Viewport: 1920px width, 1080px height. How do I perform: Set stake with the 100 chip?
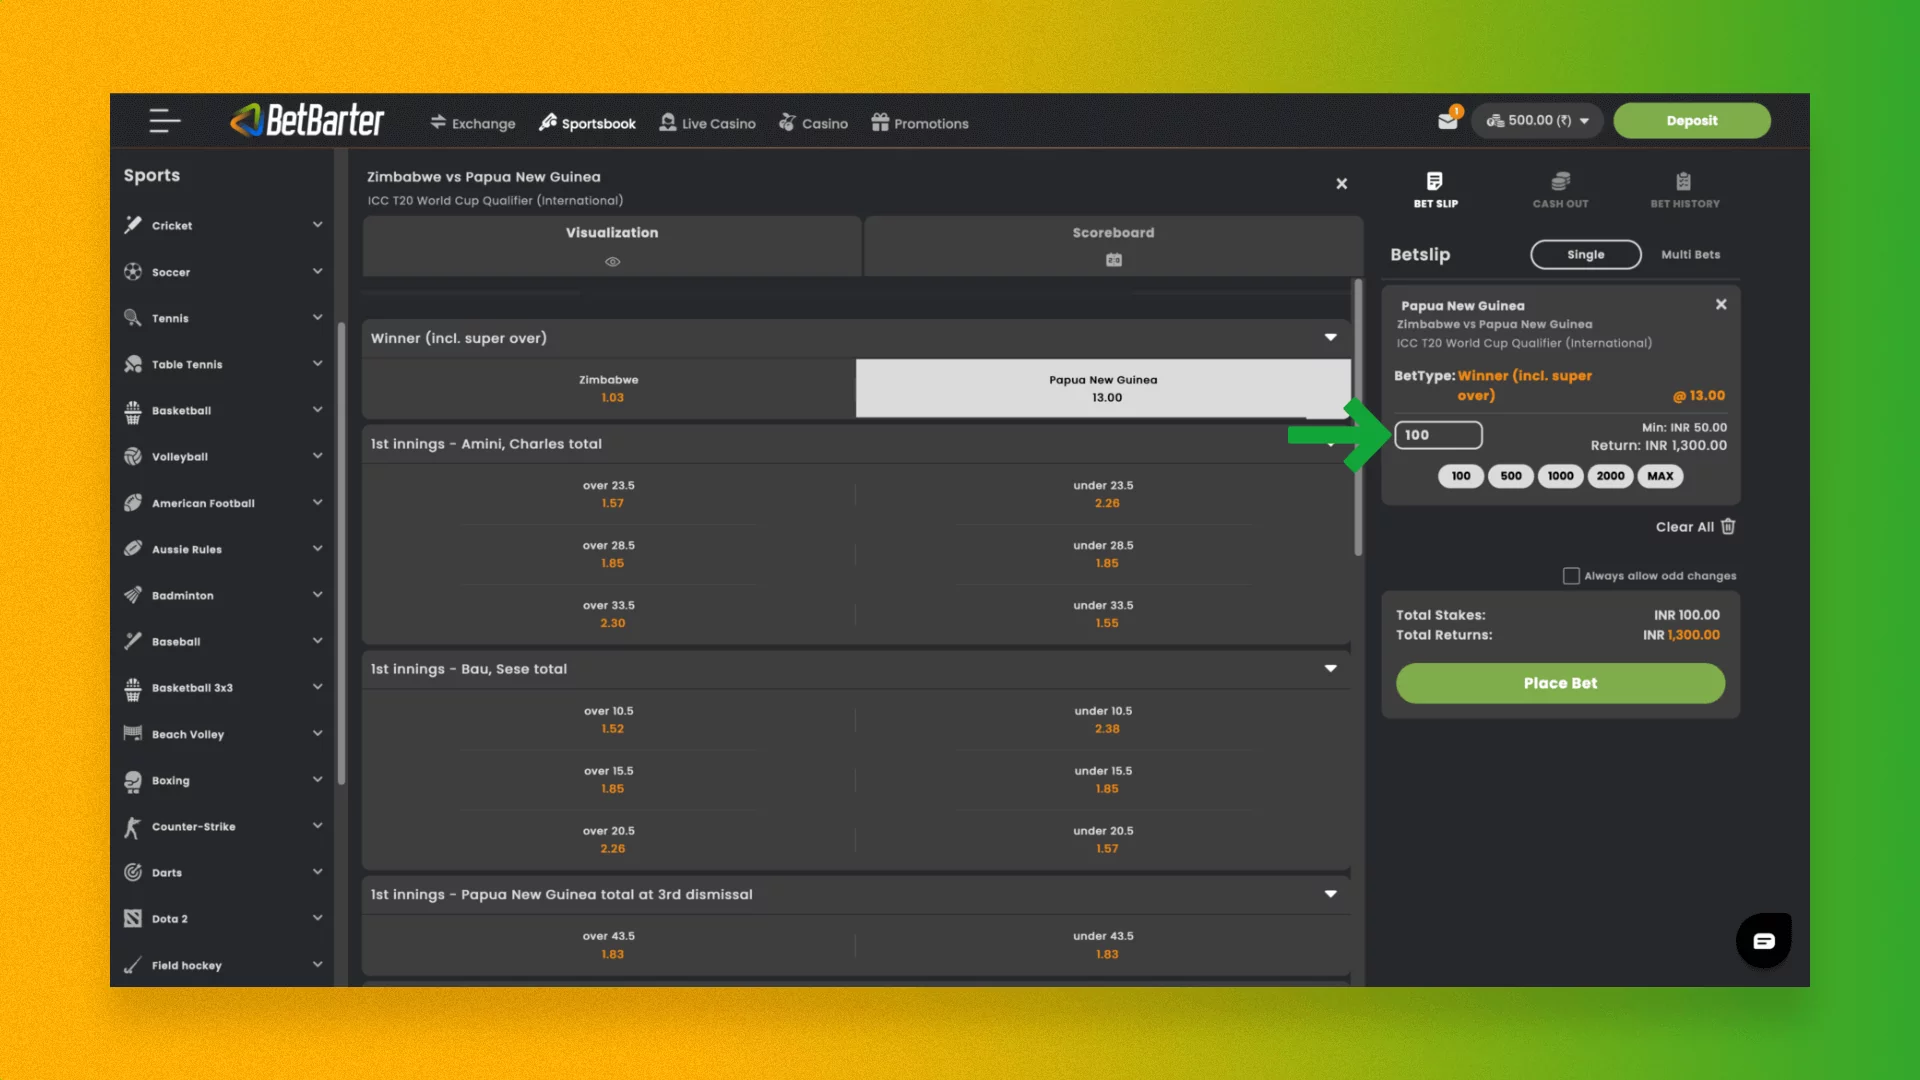(1461, 476)
